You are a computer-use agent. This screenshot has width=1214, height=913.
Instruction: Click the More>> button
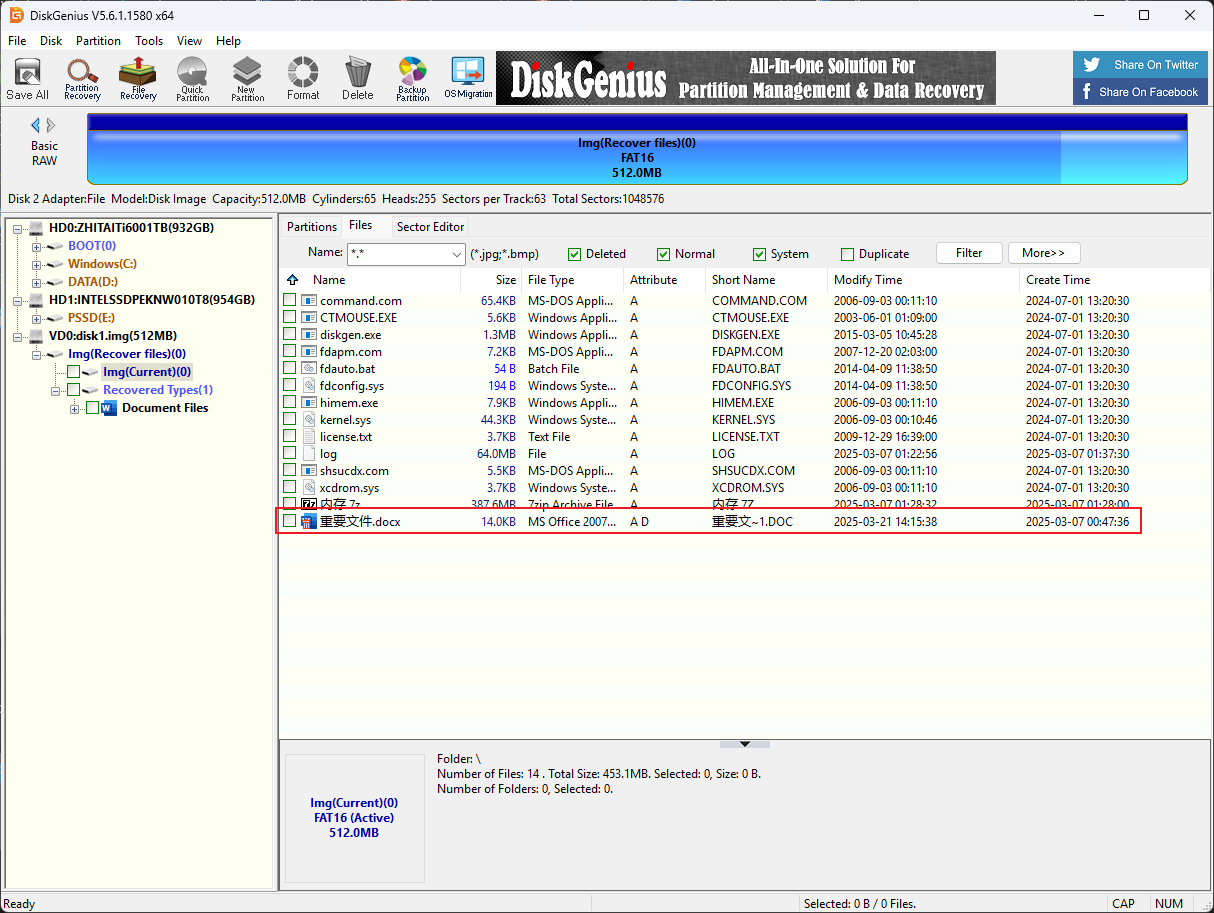pos(1043,253)
